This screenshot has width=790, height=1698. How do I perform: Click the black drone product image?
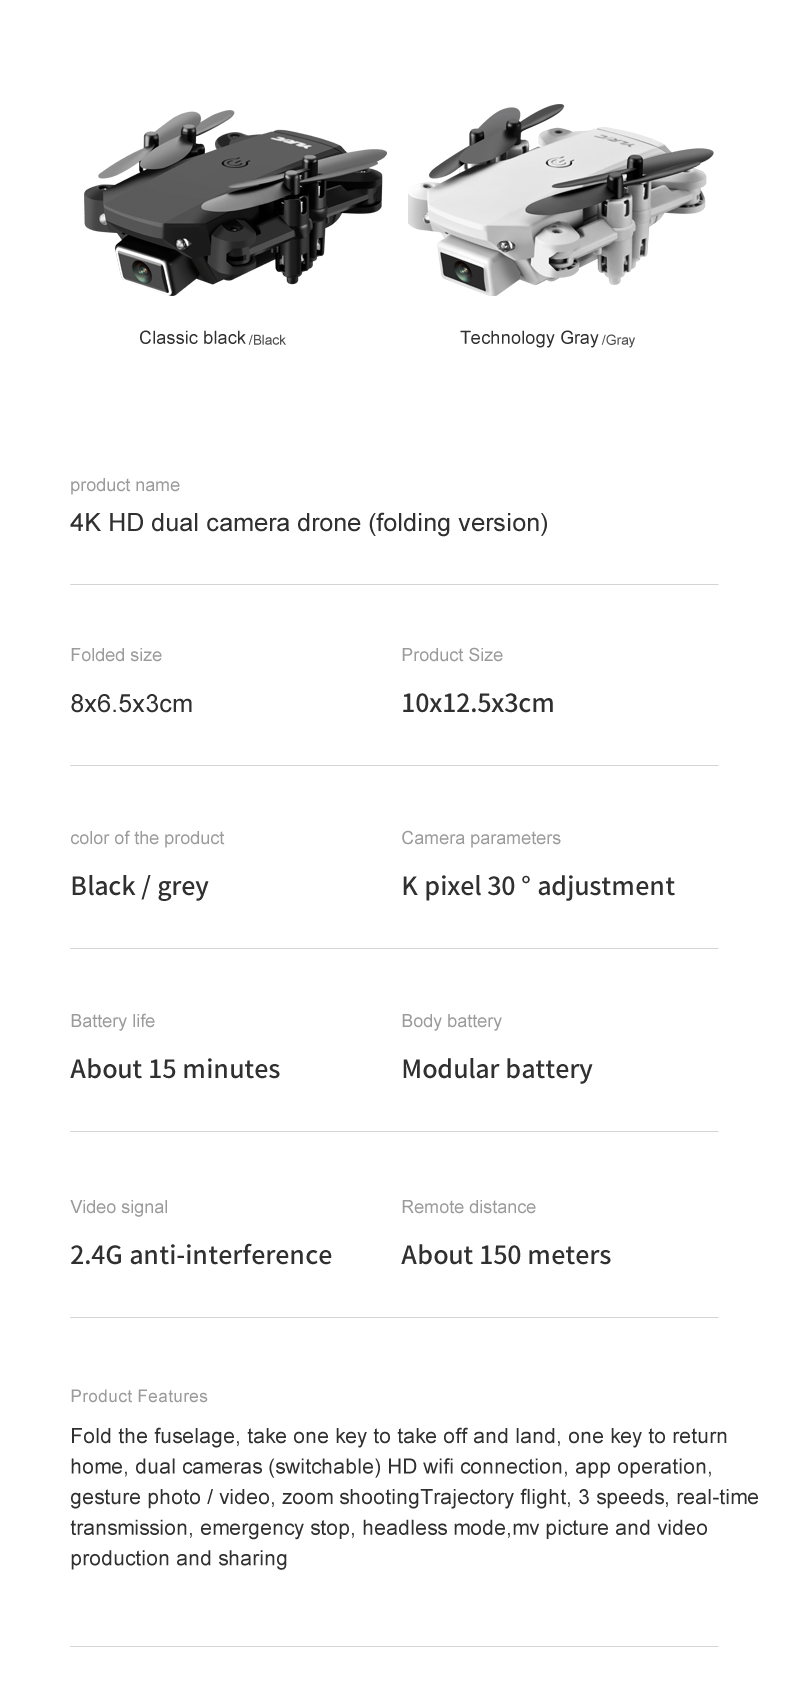pos(235,200)
